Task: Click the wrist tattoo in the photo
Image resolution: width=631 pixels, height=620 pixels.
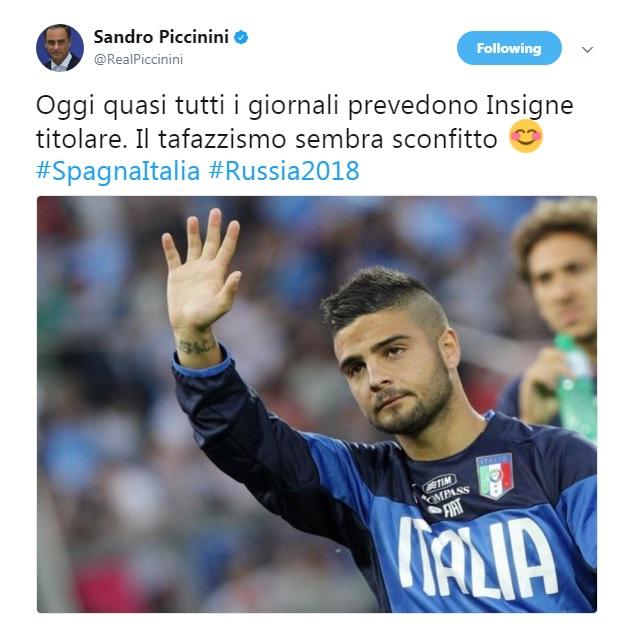Action: [196, 345]
